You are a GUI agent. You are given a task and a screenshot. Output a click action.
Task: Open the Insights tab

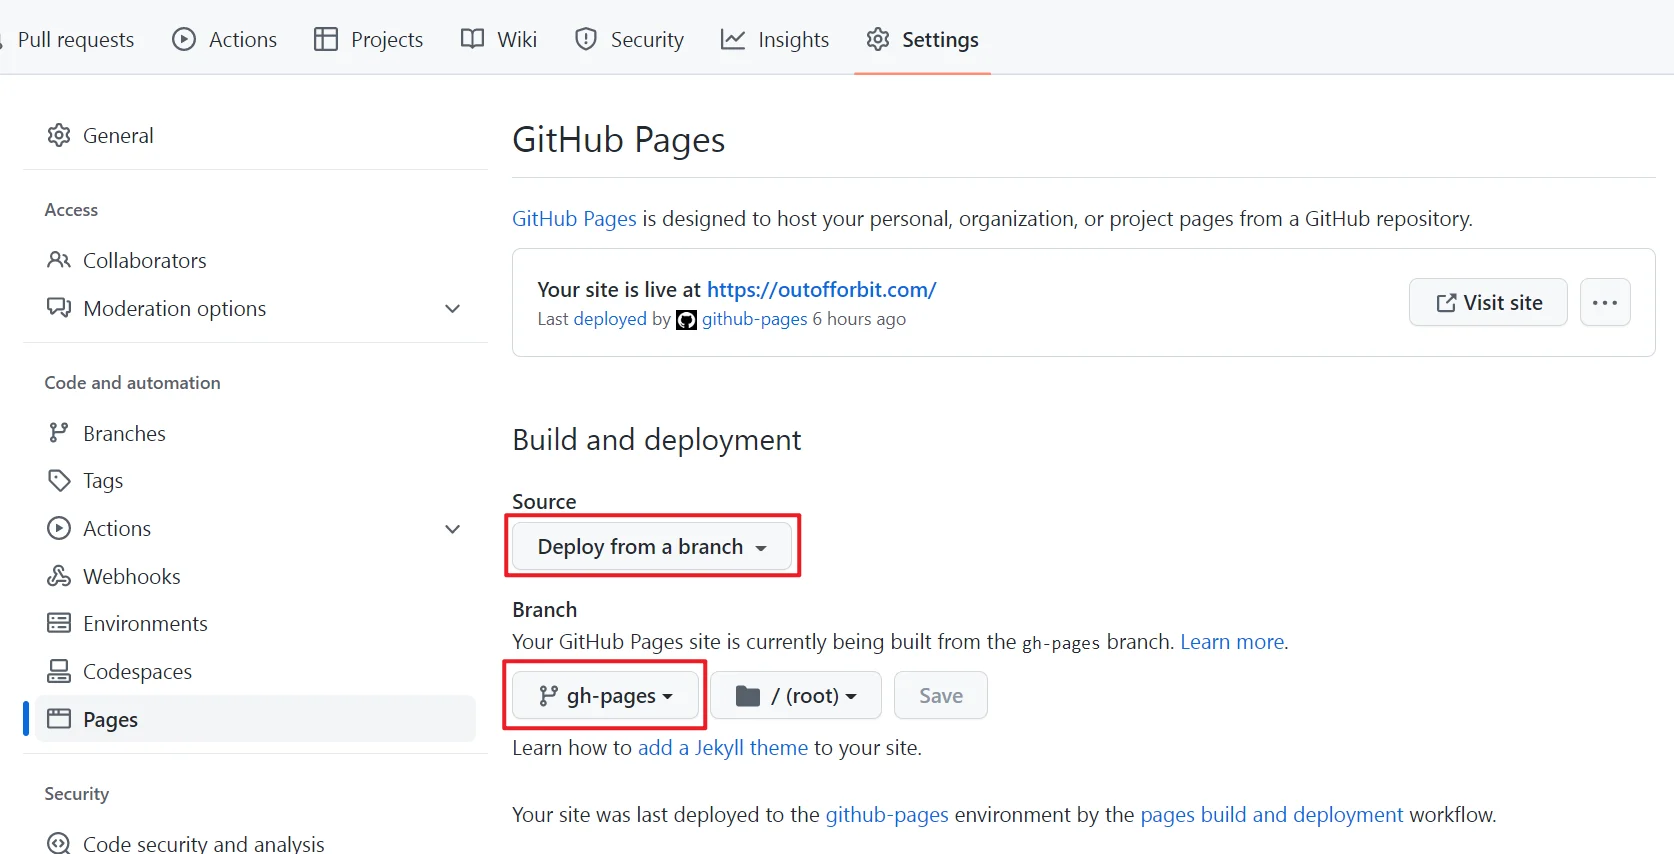[x=775, y=39]
